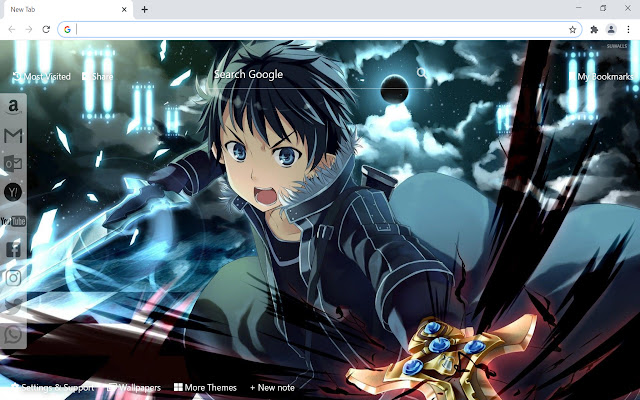Focus the Chrome address bar
This screenshot has height=400, width=640.
[x=320, y=29]
